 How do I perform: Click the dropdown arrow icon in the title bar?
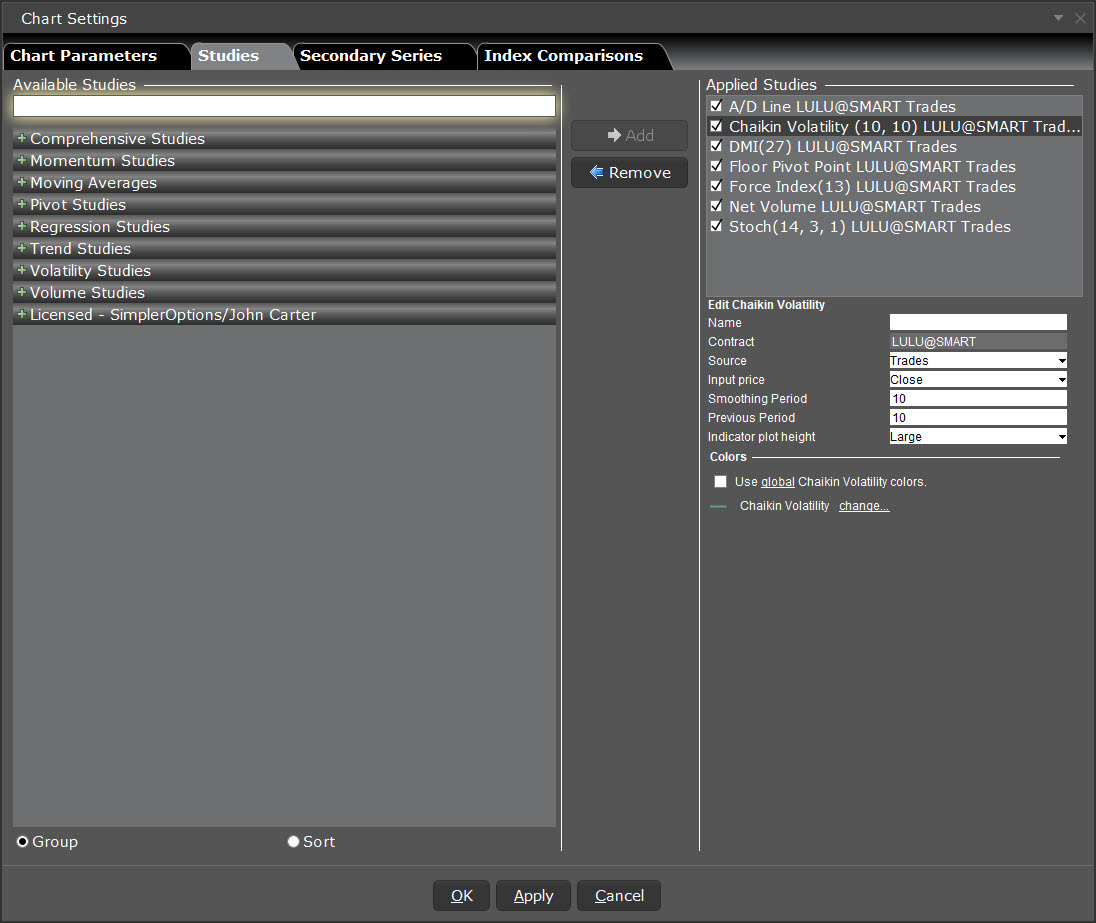click(x=1059, y=18)
